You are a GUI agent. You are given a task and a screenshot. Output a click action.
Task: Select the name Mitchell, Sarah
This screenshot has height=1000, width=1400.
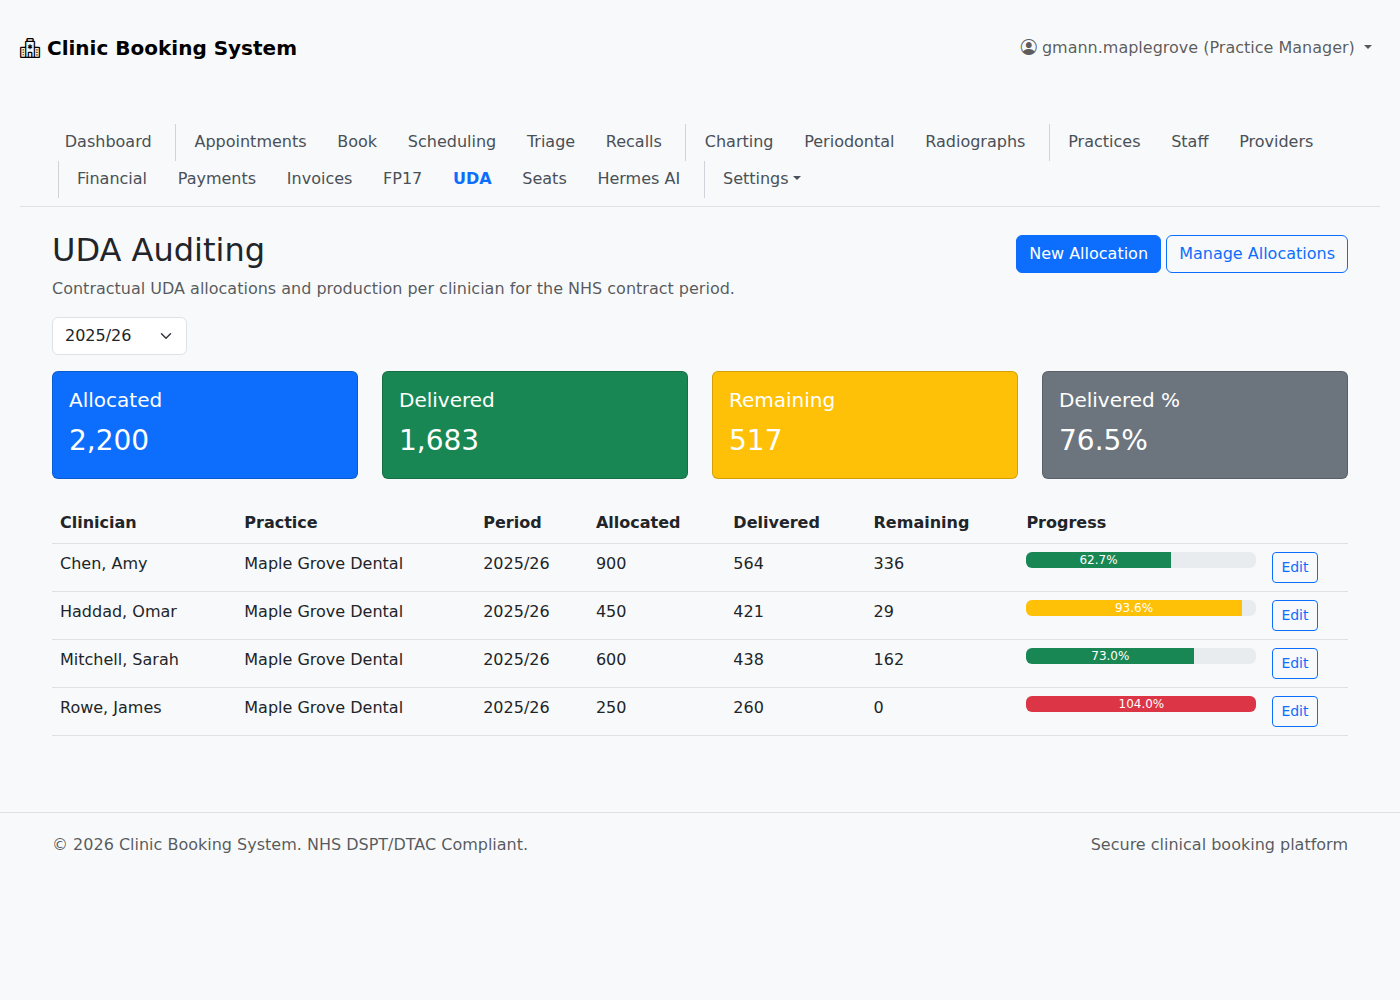pos(119,659)
